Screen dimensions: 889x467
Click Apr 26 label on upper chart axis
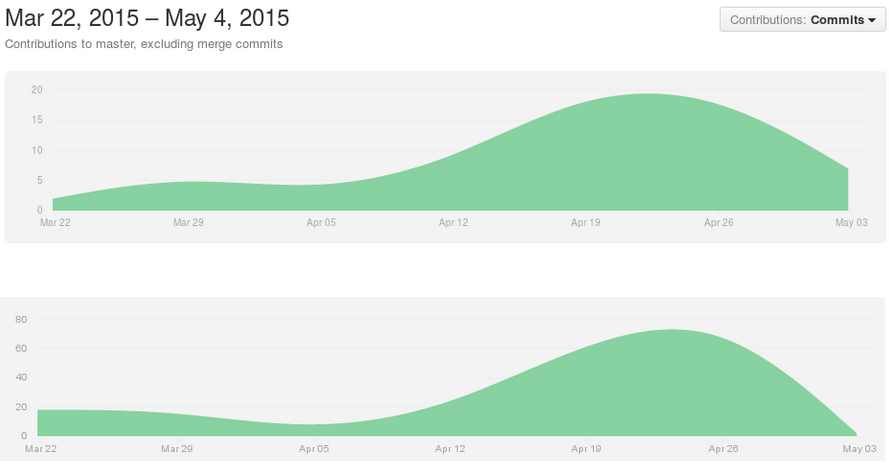pyautogui.click(x=718, y=222)
